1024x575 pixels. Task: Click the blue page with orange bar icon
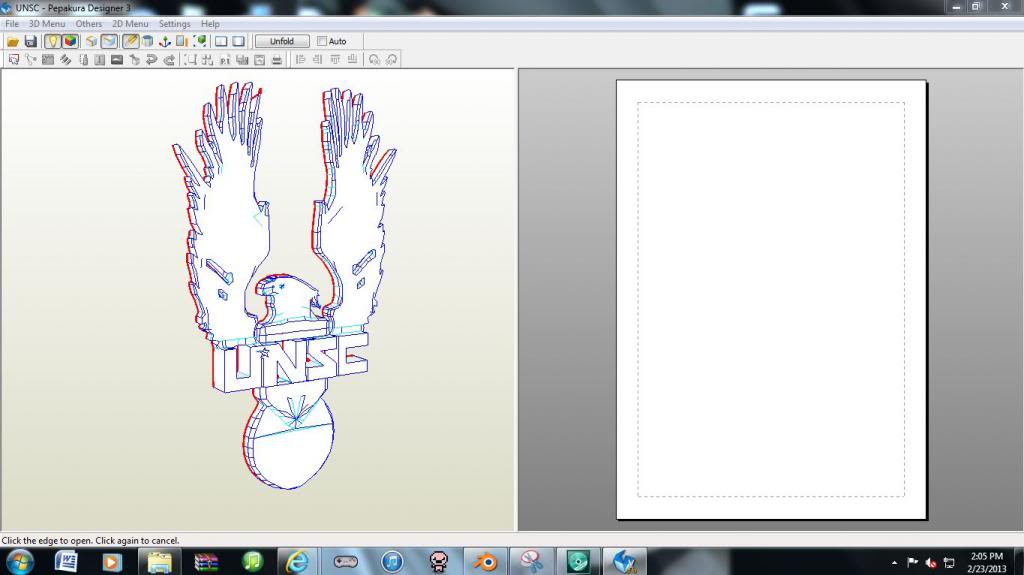coord(182,41)
